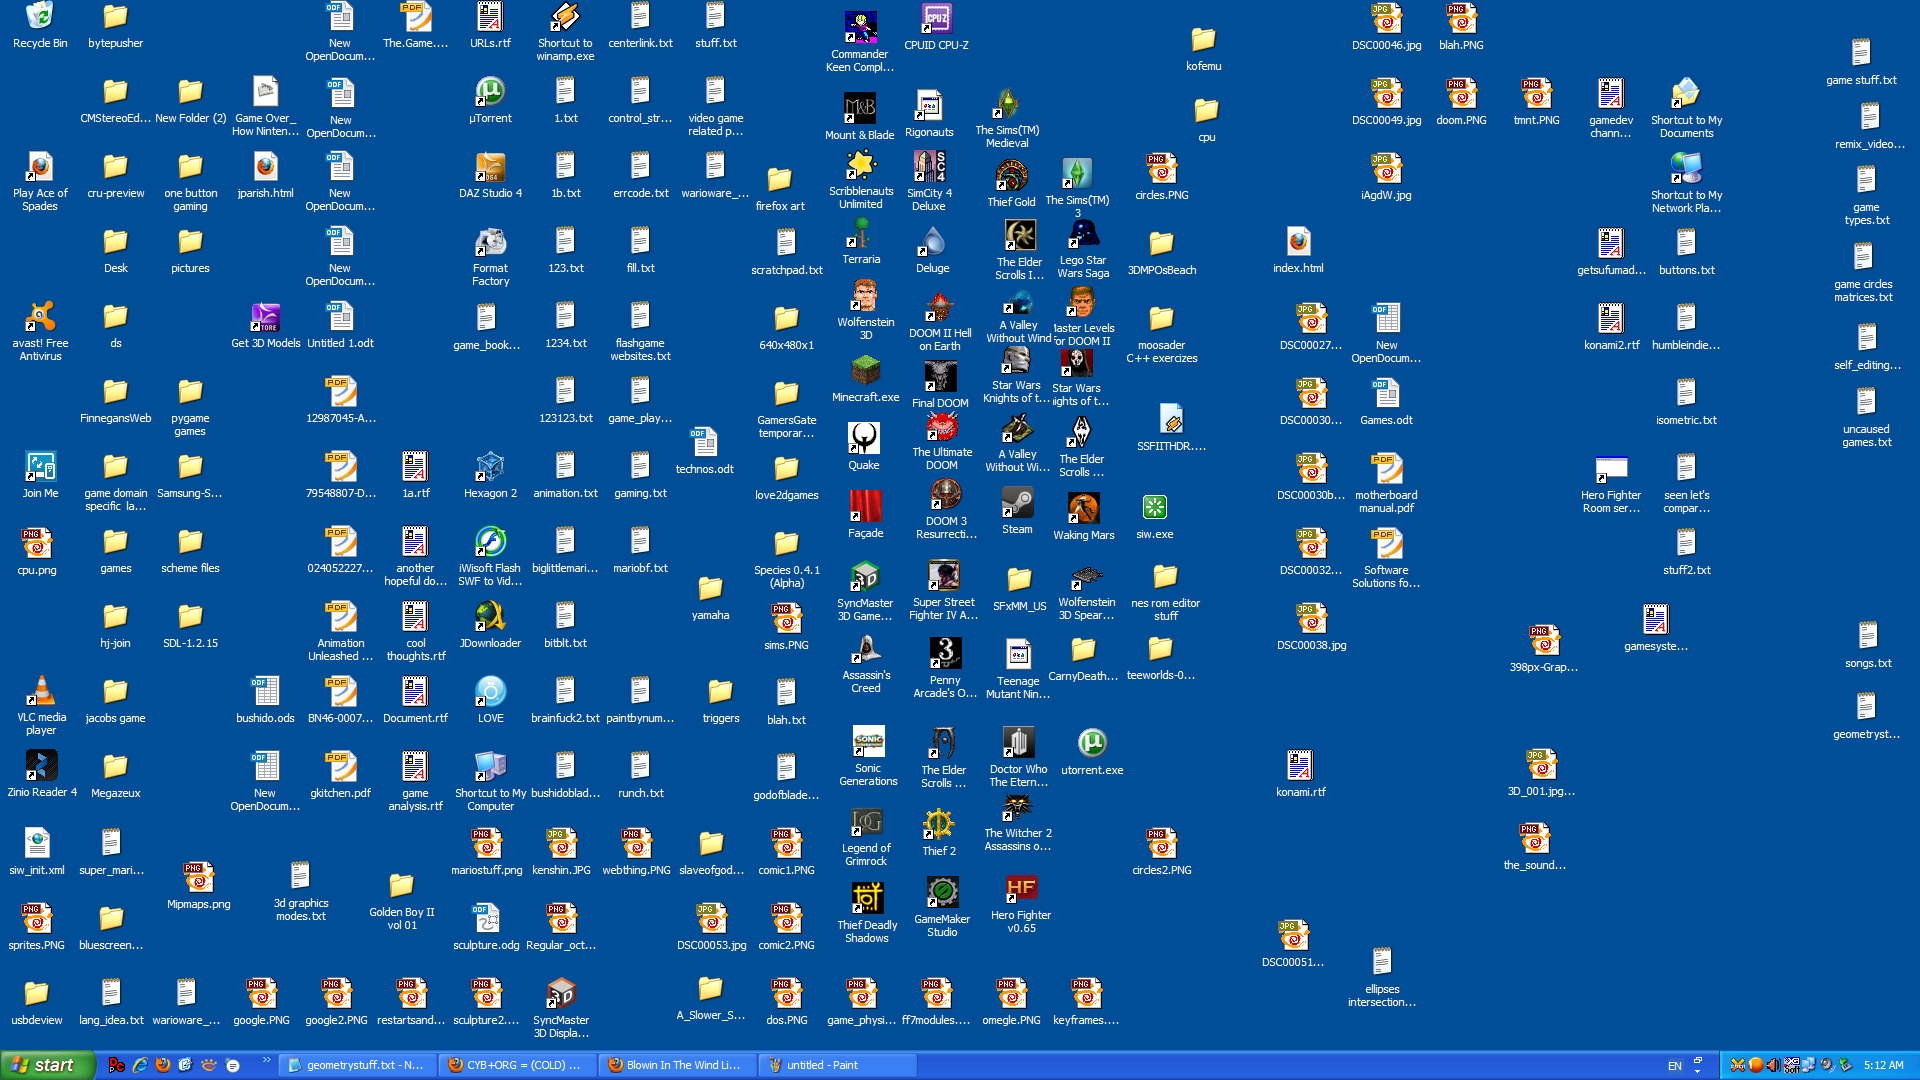The width and height of the screenshot is (1920, 1080).
Task: Open the Steam shortcut icon
Action: coord(1017,504)
